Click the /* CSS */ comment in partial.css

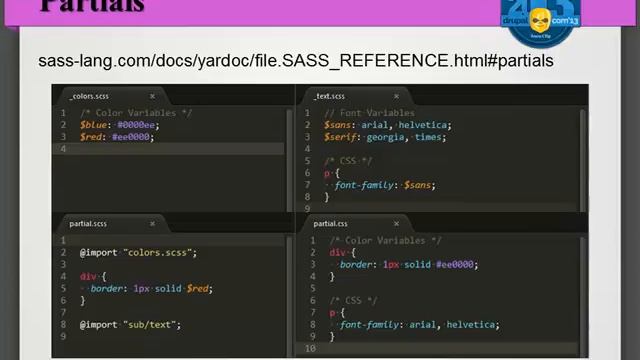coord(353,301)
